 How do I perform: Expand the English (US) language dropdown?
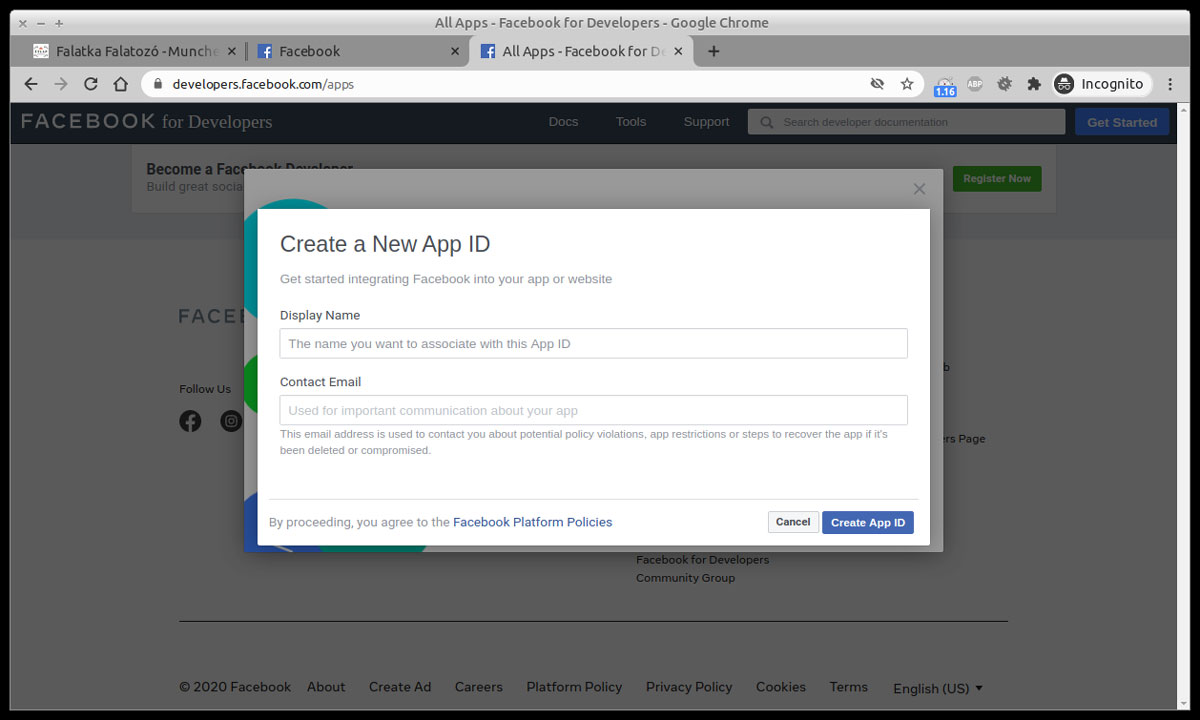(937, 688)
